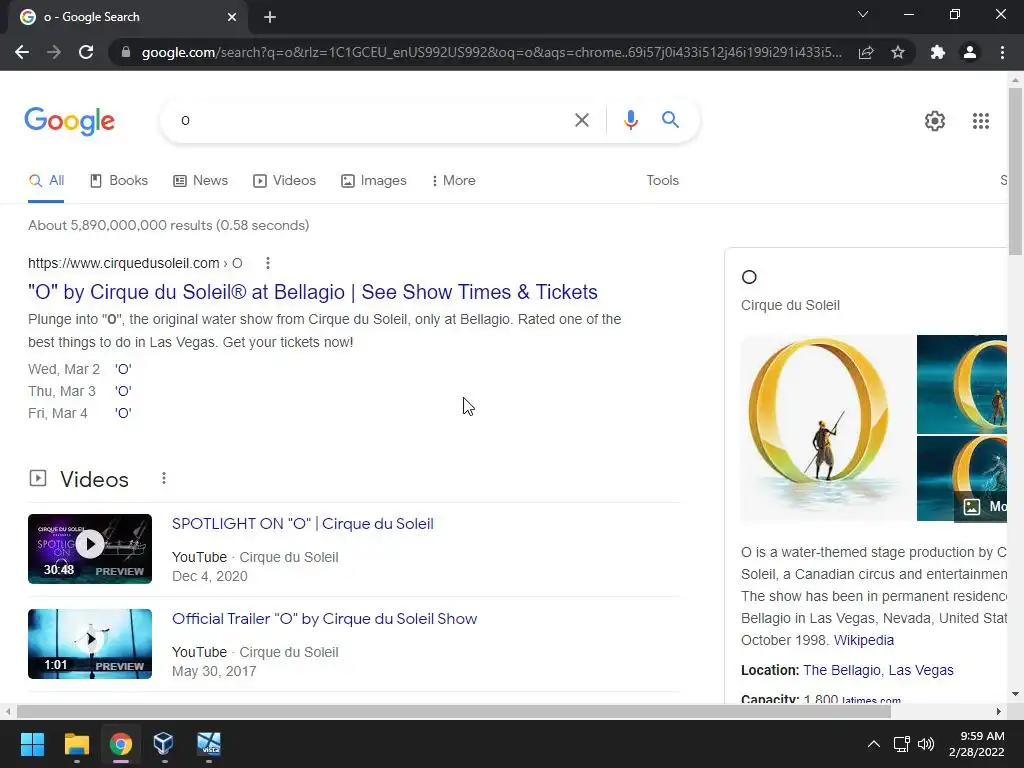This screenshot has width=1024, height=768.
Task: Play the SPOTLIGHT ON "O" video thumbnail
Action: tap(90, 549)
